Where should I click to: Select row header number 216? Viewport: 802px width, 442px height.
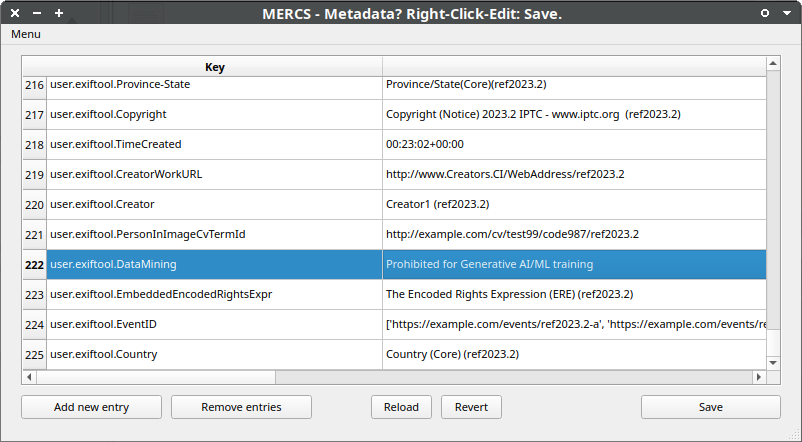tap(35, 85)
